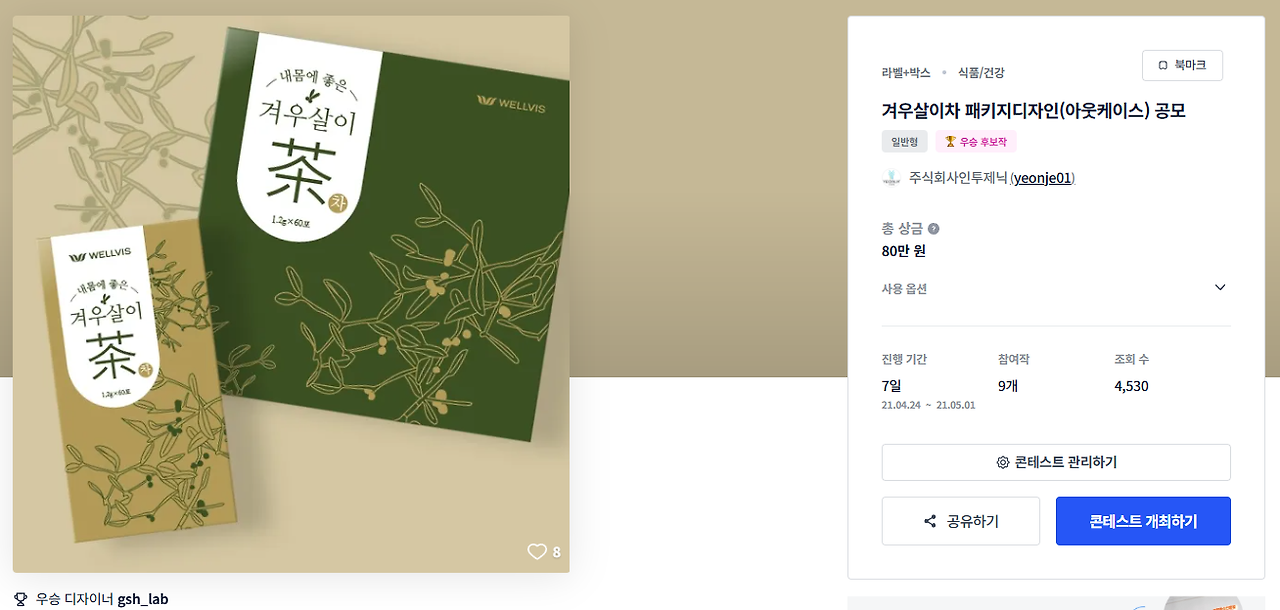The image size is (1280, 610).
Task: Open designer gsh_lab profile
Action: click(143, 599)
